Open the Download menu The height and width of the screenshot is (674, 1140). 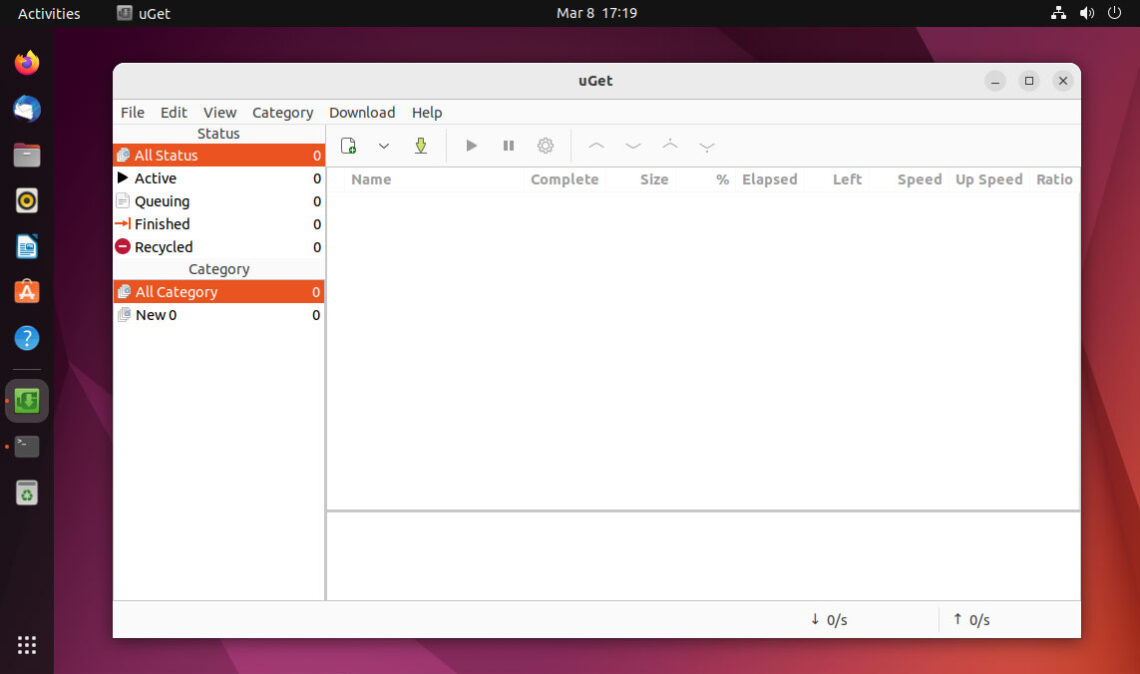coord(362,113)
